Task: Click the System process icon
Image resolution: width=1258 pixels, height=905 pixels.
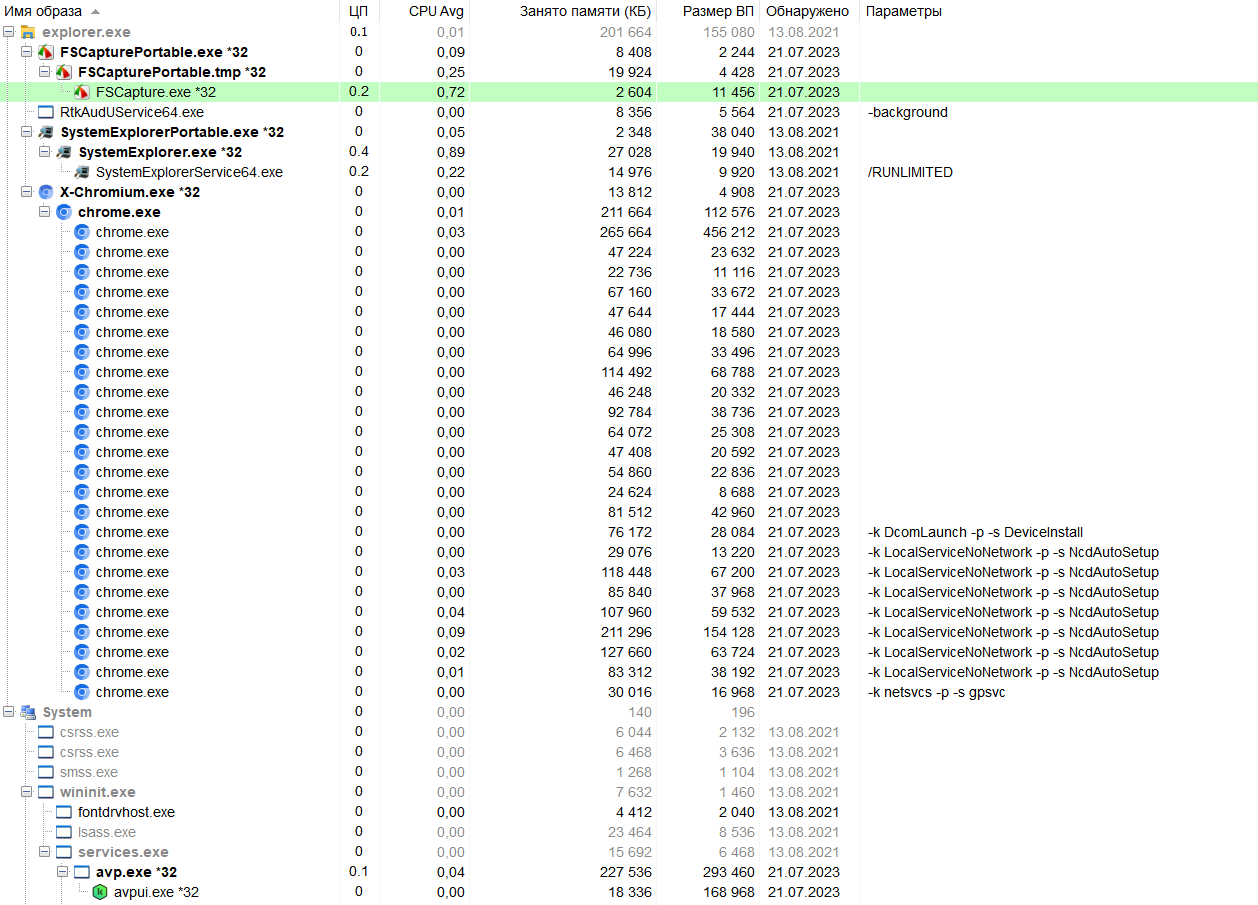Action: coord(28,712)
